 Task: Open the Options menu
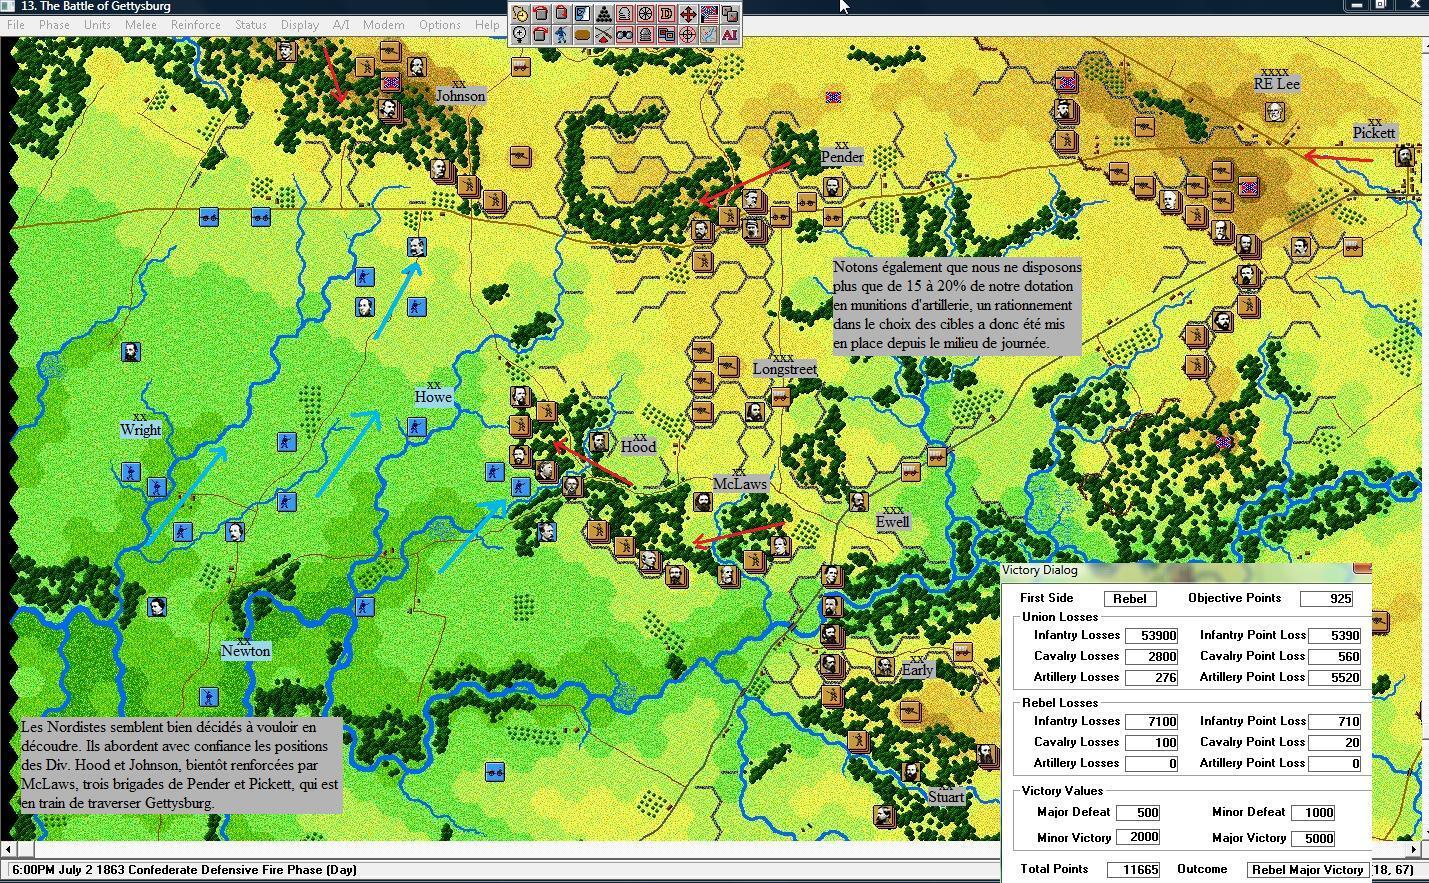(x=440, y=24)
